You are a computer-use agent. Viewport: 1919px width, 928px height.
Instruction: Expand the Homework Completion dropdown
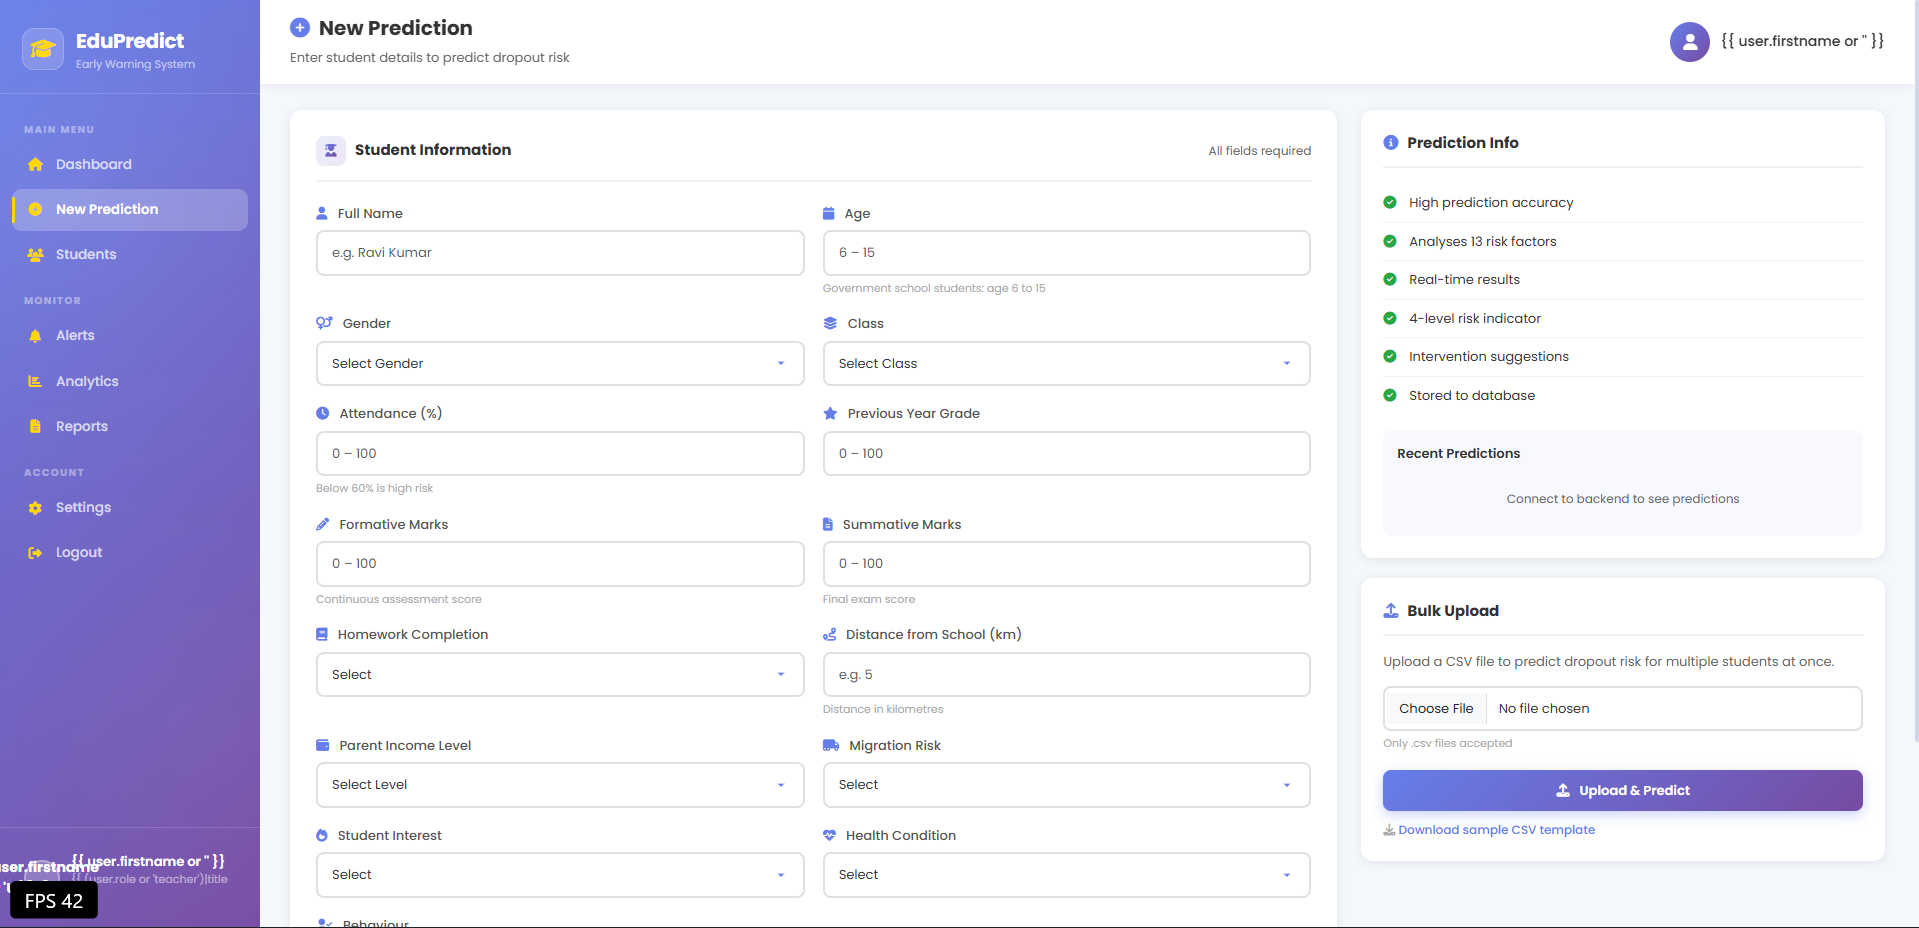(560, 675)
